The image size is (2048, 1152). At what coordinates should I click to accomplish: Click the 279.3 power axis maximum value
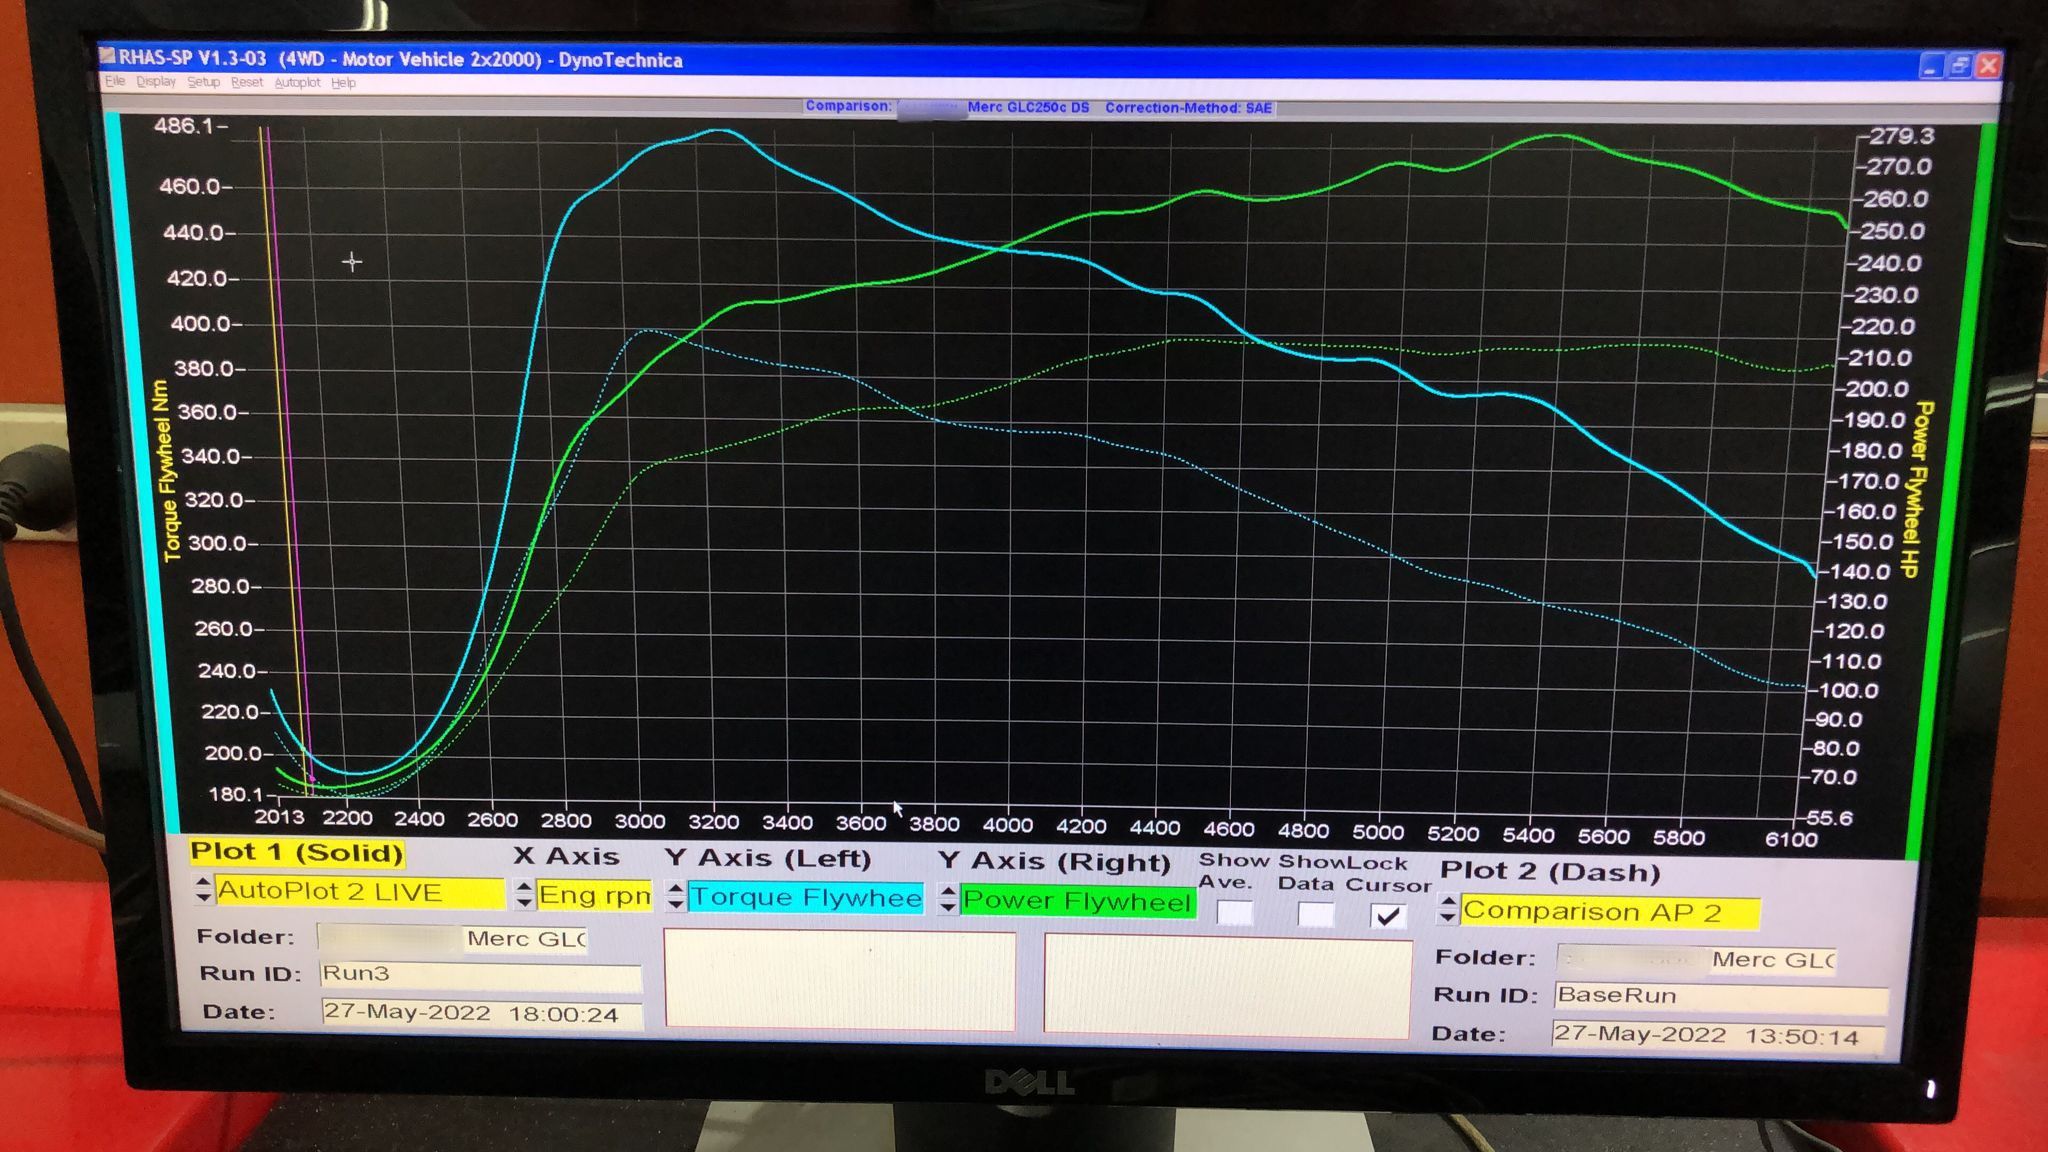(1902, 135)
